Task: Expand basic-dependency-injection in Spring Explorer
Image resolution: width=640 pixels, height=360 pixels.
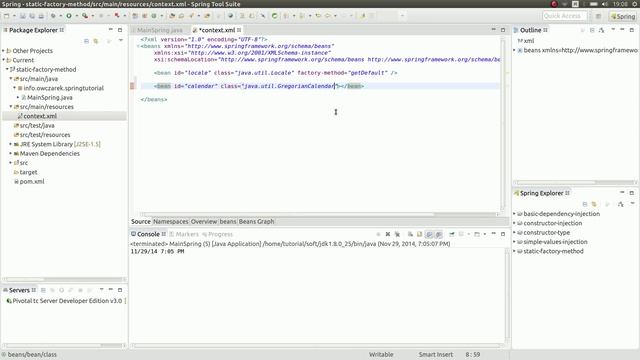Action: (x=514, y=214)
